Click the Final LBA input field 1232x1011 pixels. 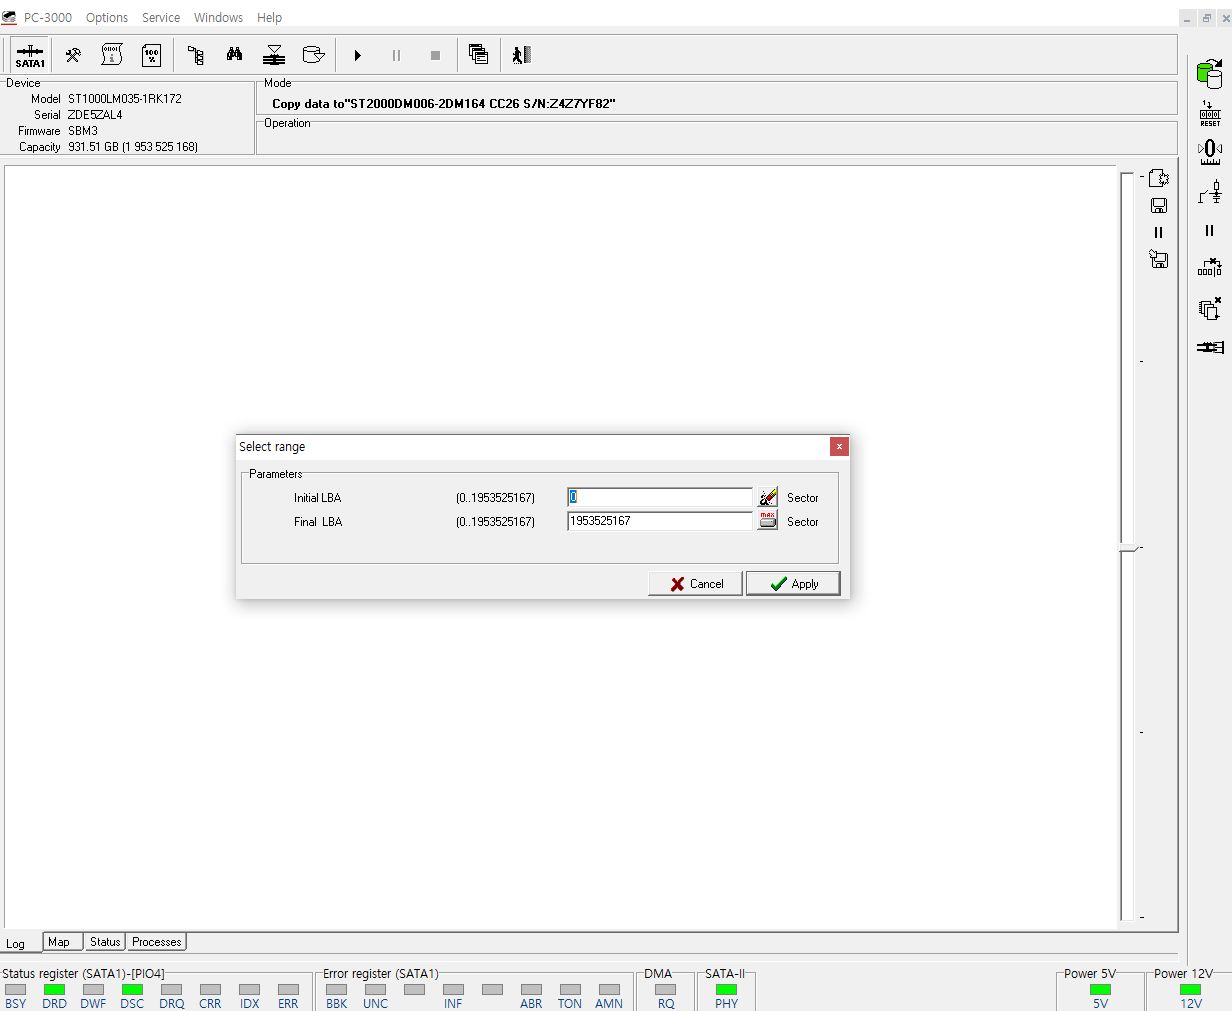659,521
